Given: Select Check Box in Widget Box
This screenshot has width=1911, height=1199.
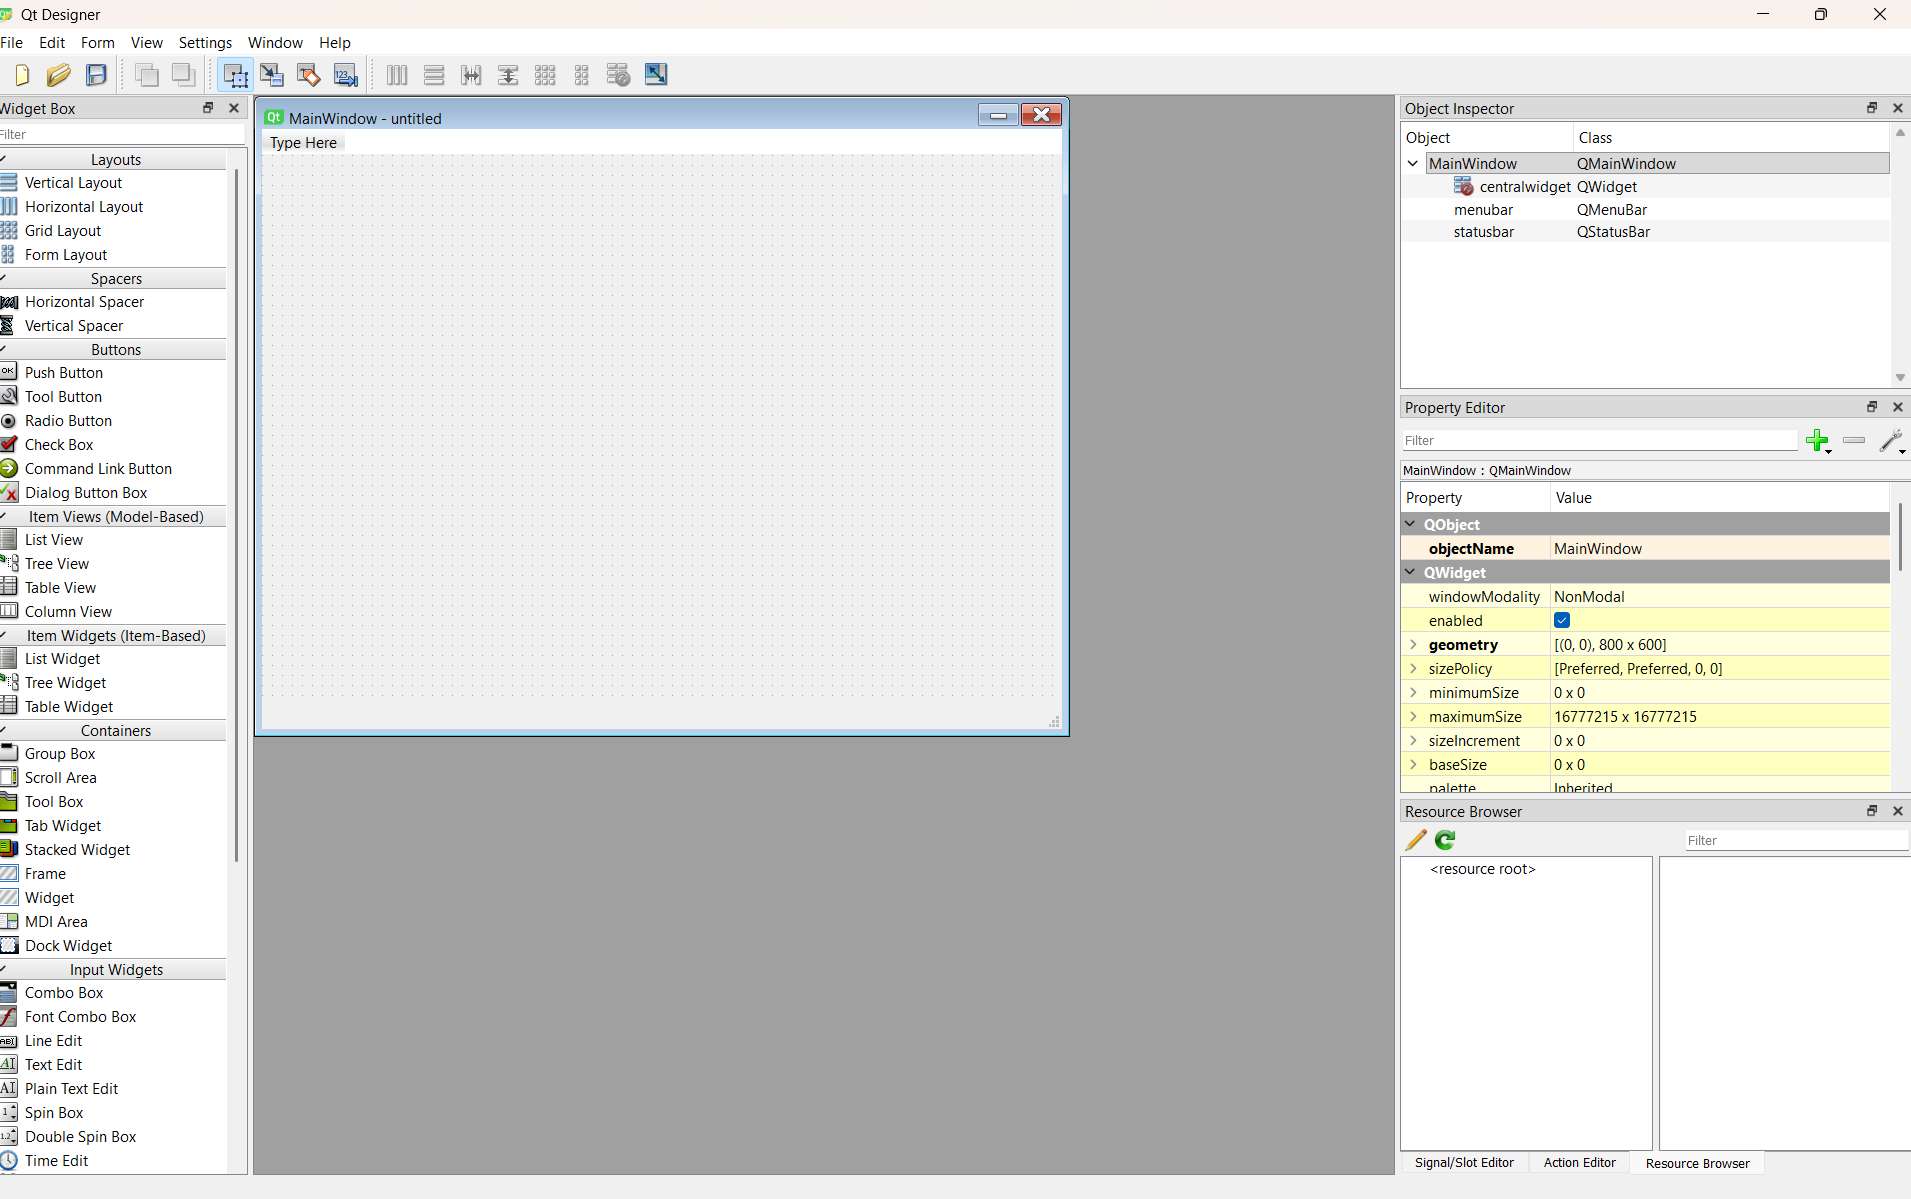Looking at the screenshot, I should pyautogui.click(x=59, y=445).
